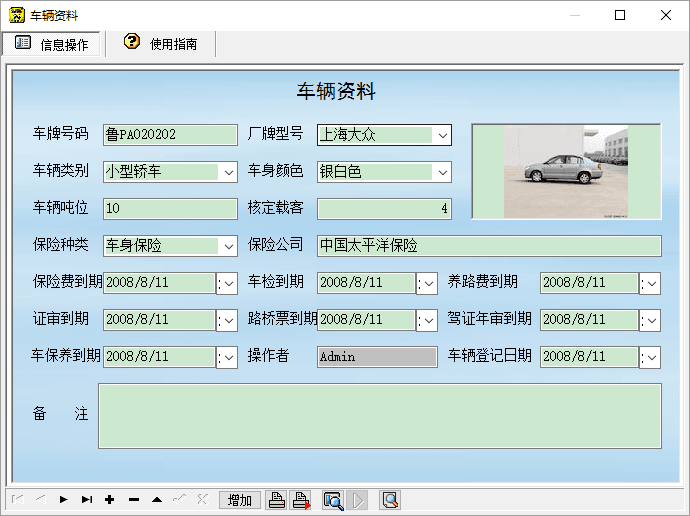Expand the 保险种类 dropdown
Image resolution: width=690 pixels, height=516 pixels.
point(228,246)
